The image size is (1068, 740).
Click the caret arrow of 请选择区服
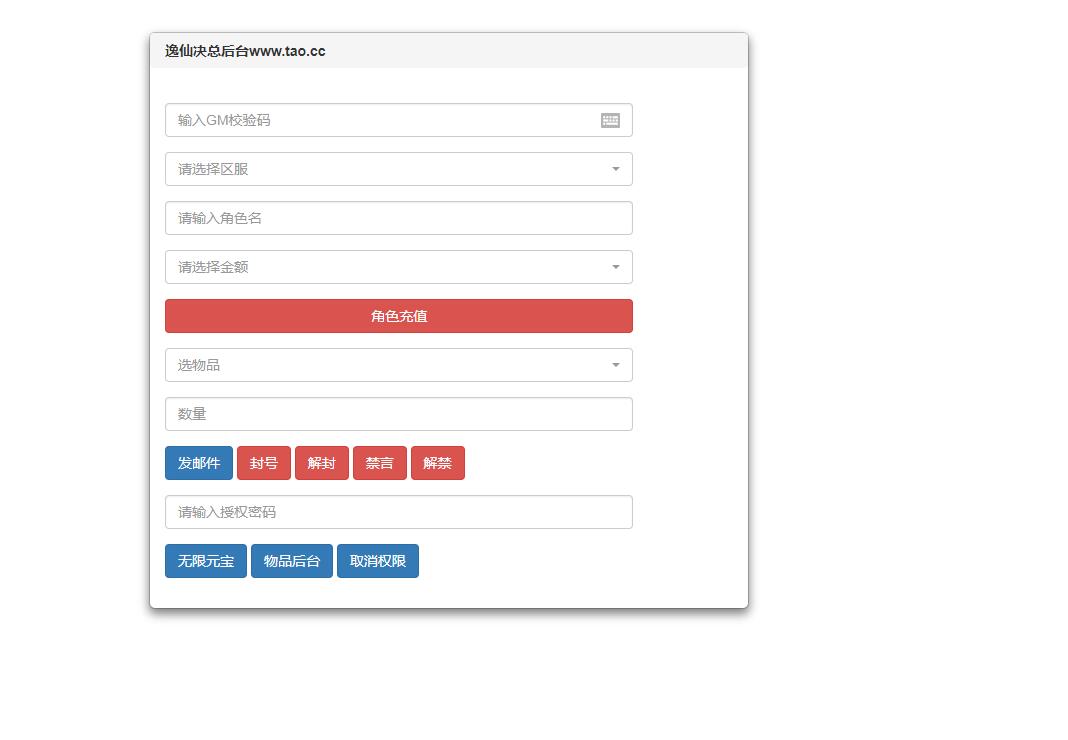click(x=616, y=169)
